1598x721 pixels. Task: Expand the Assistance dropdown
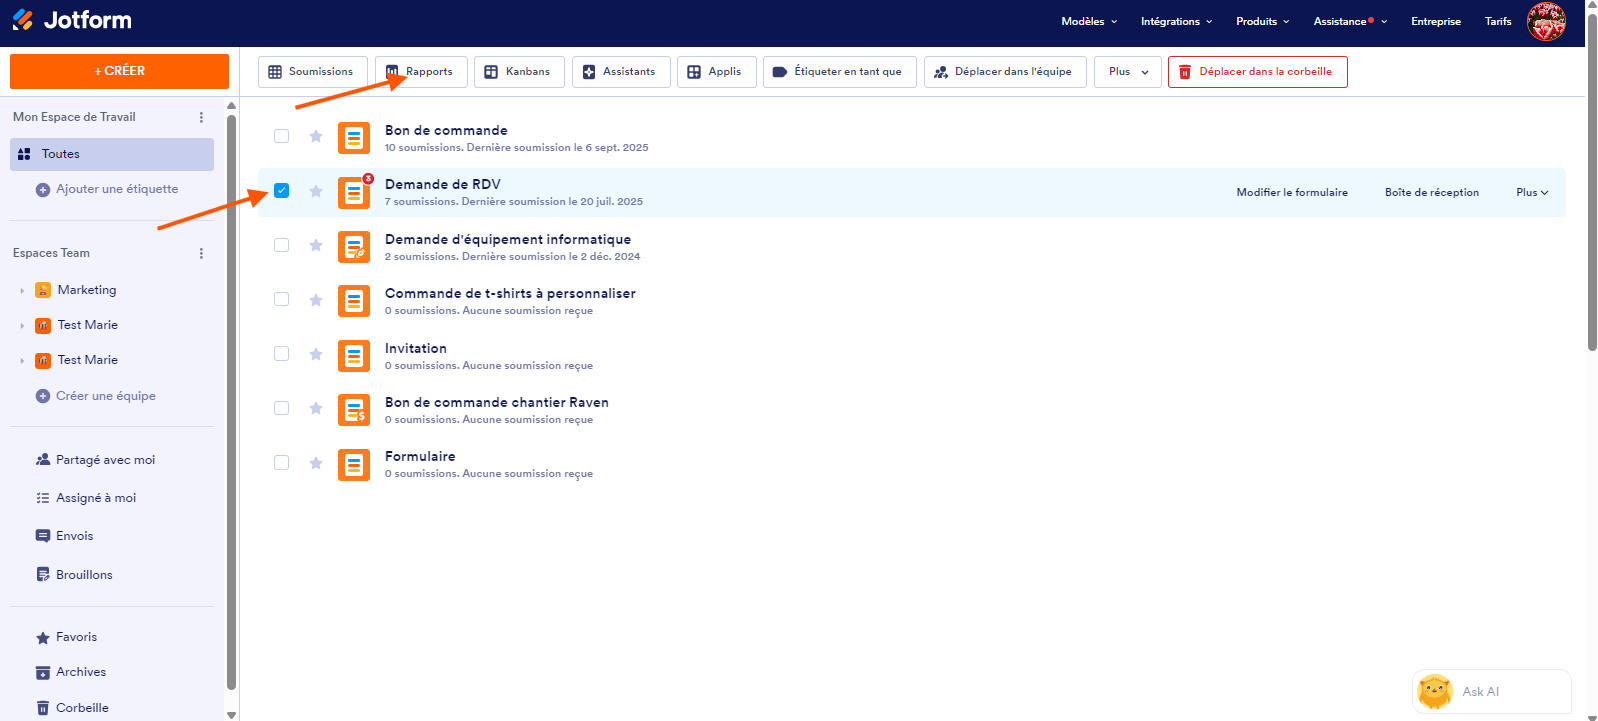[1350, 21]
